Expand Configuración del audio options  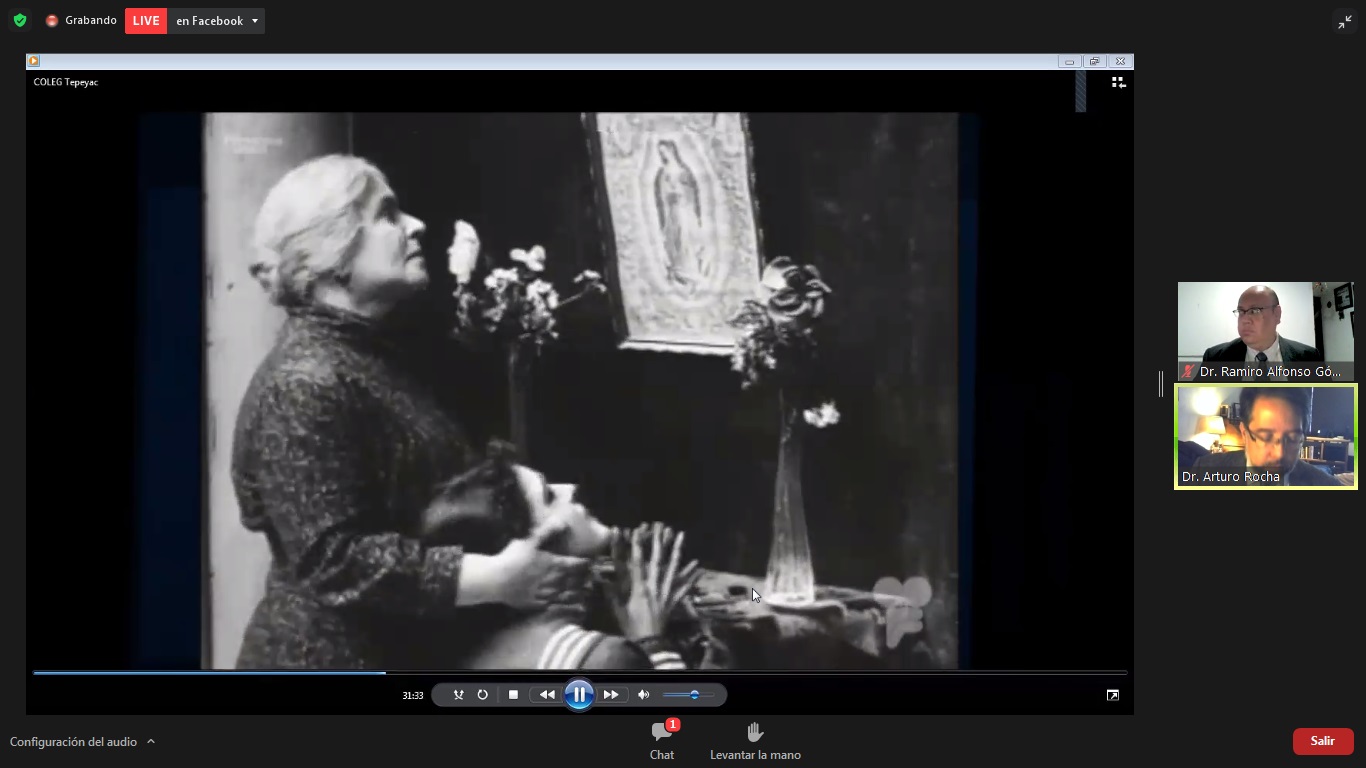tap(151, 741)
